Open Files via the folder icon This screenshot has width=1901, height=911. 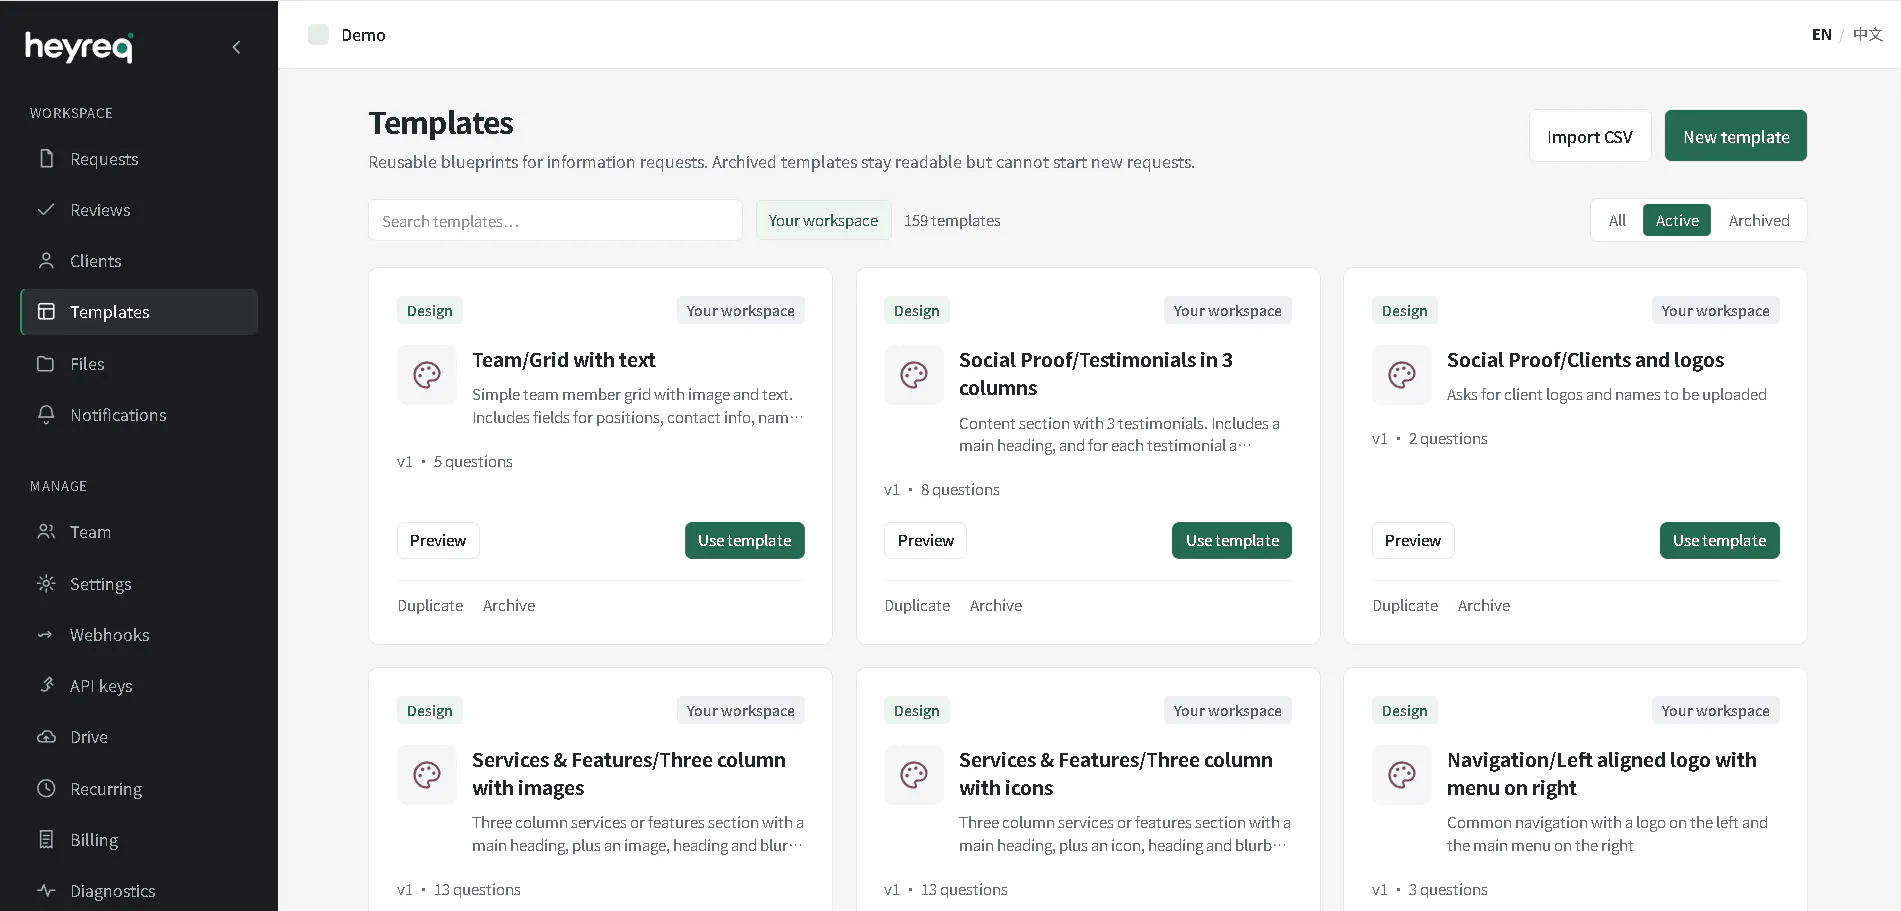point(46,363)
